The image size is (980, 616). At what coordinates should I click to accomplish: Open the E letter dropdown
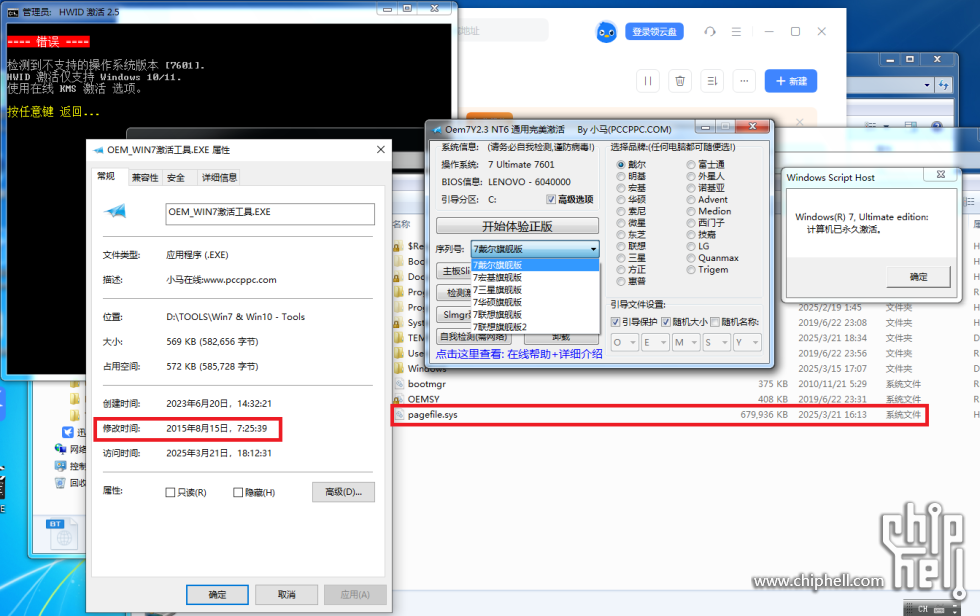(654, 342)
